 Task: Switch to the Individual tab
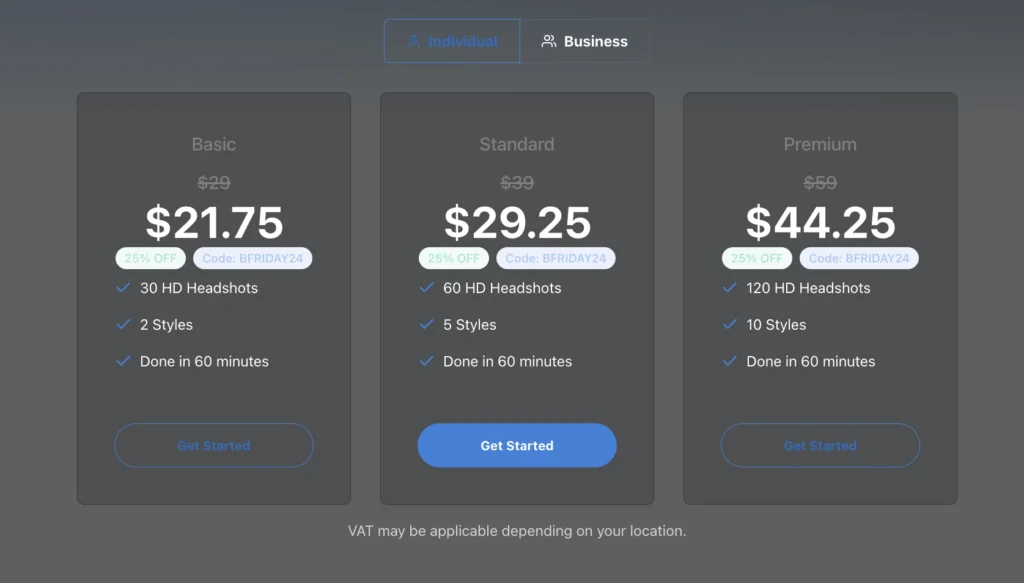452,42
